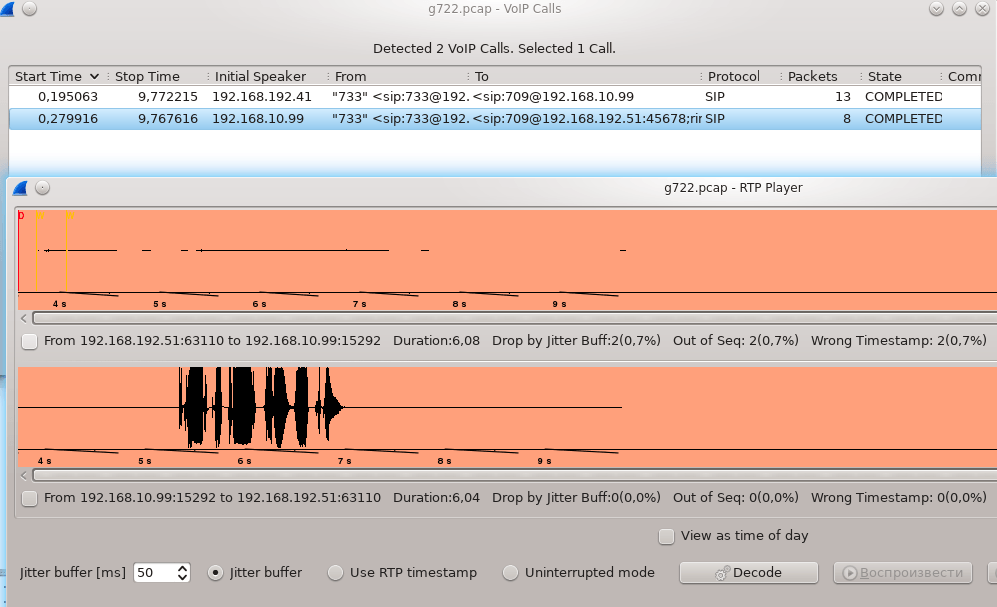Image resolution: width=997 pixels, height=607 pixels.
Task: Click the round pin button in RTP Player title bar
Action: point(42,188)
